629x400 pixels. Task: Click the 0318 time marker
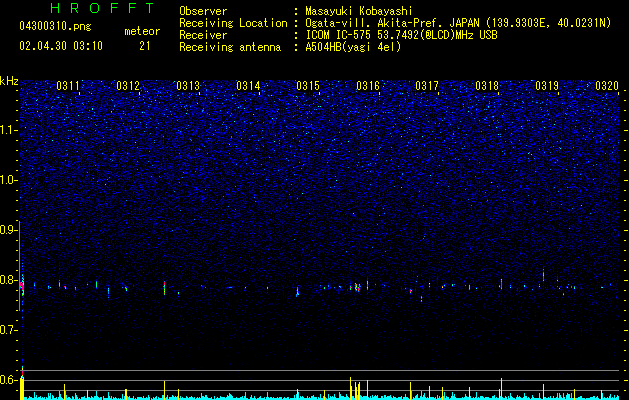click(x=487, y=86)
